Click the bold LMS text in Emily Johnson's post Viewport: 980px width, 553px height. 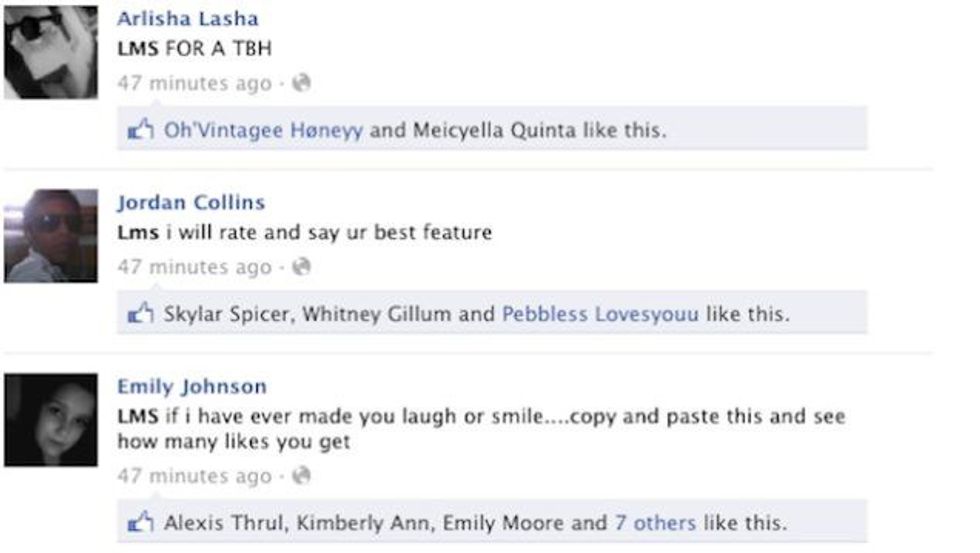point(138,416)
